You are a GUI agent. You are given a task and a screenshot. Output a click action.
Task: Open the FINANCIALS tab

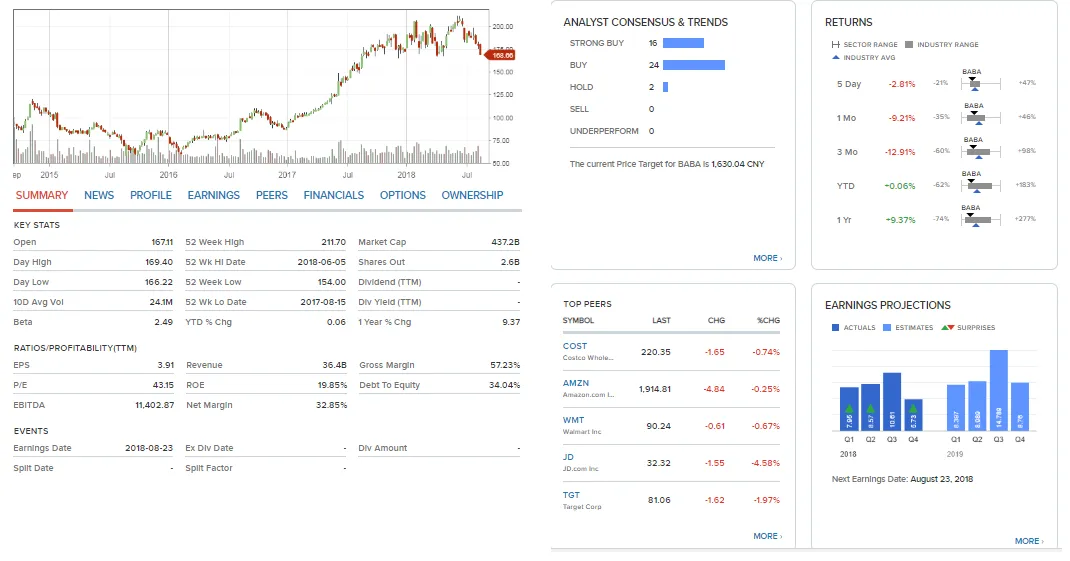pos(334,195)
